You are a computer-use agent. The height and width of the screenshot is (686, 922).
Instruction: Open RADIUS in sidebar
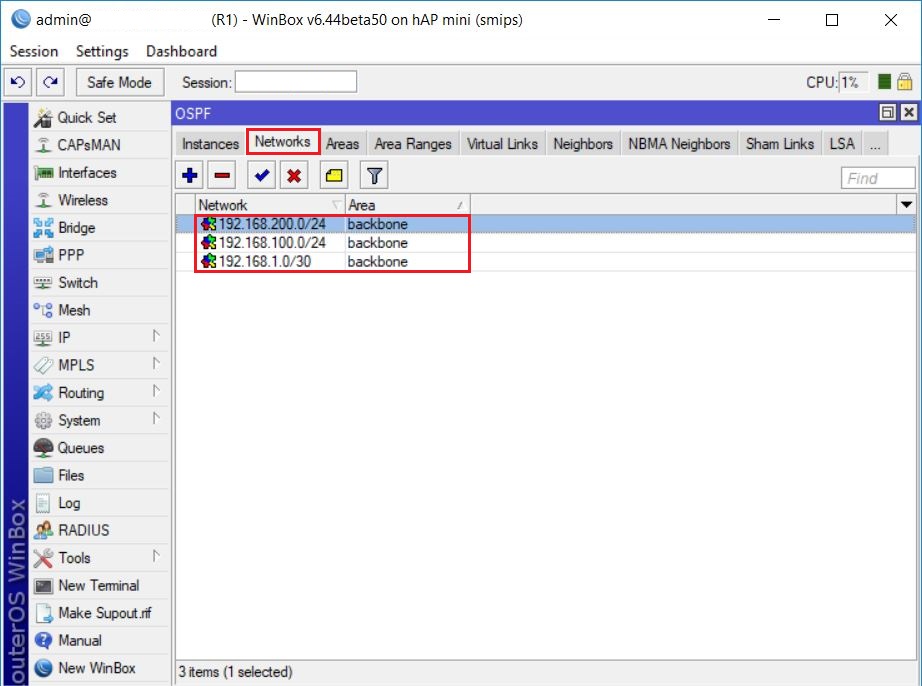point(99,530)
